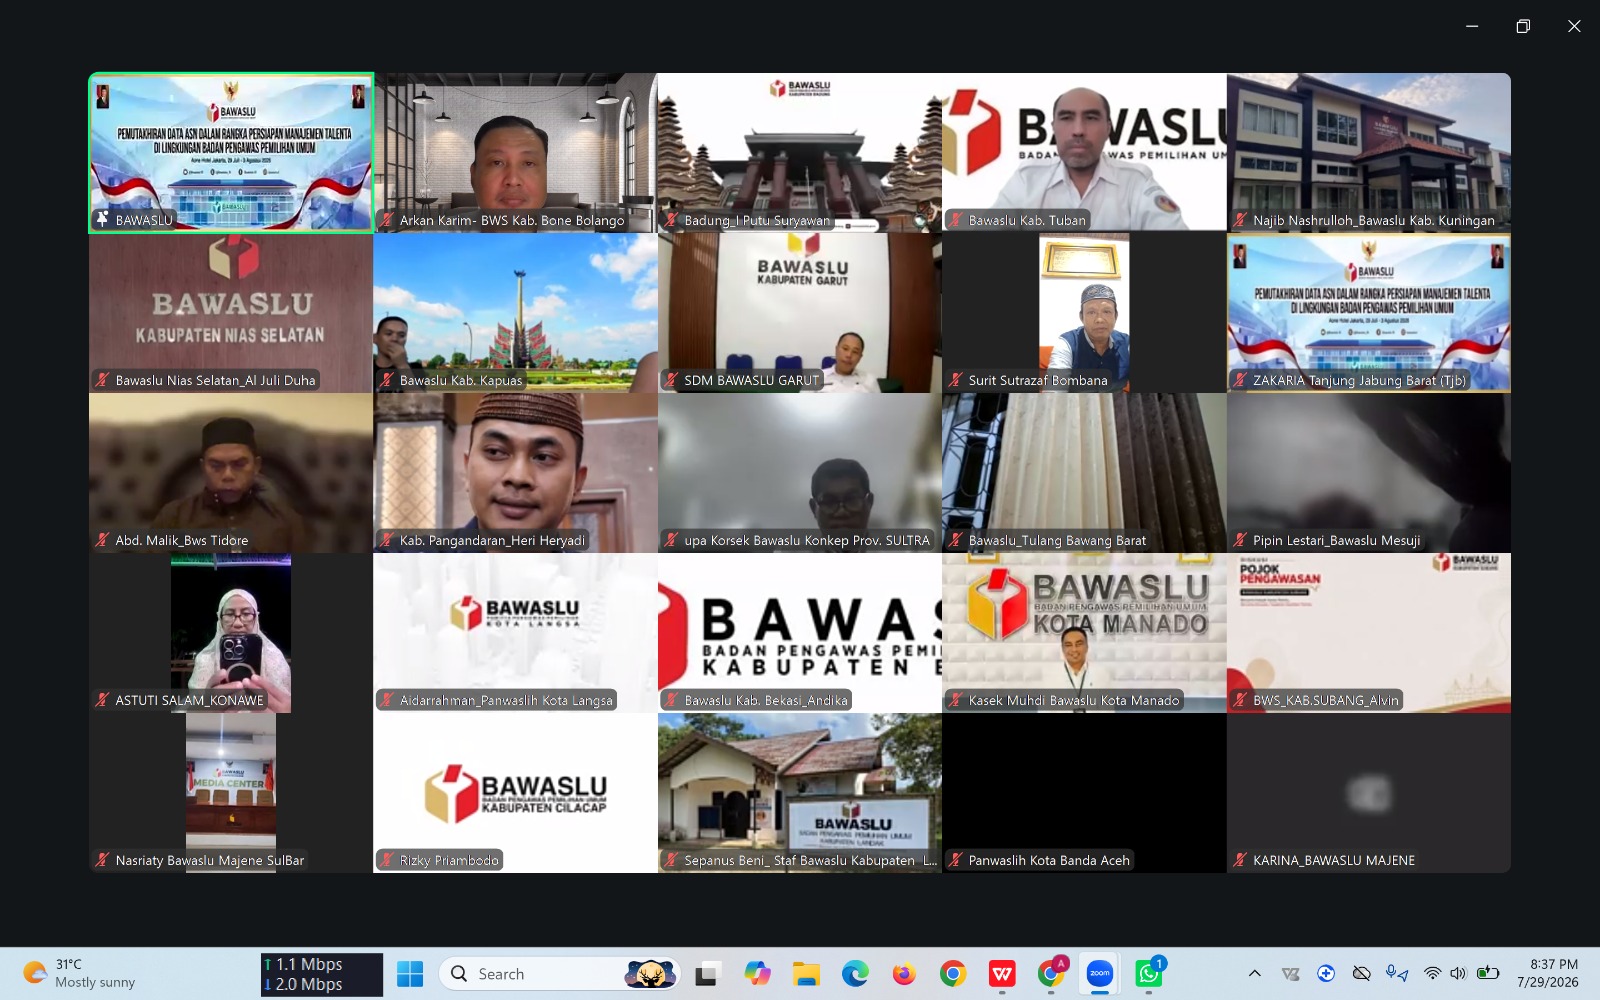The width and height of the screenshot is (1600, 1000).
Task: Click the label "ZAKARIA Tanjung Jabung Barat (Tjb)"
Action: click(x=1359, y=380)
